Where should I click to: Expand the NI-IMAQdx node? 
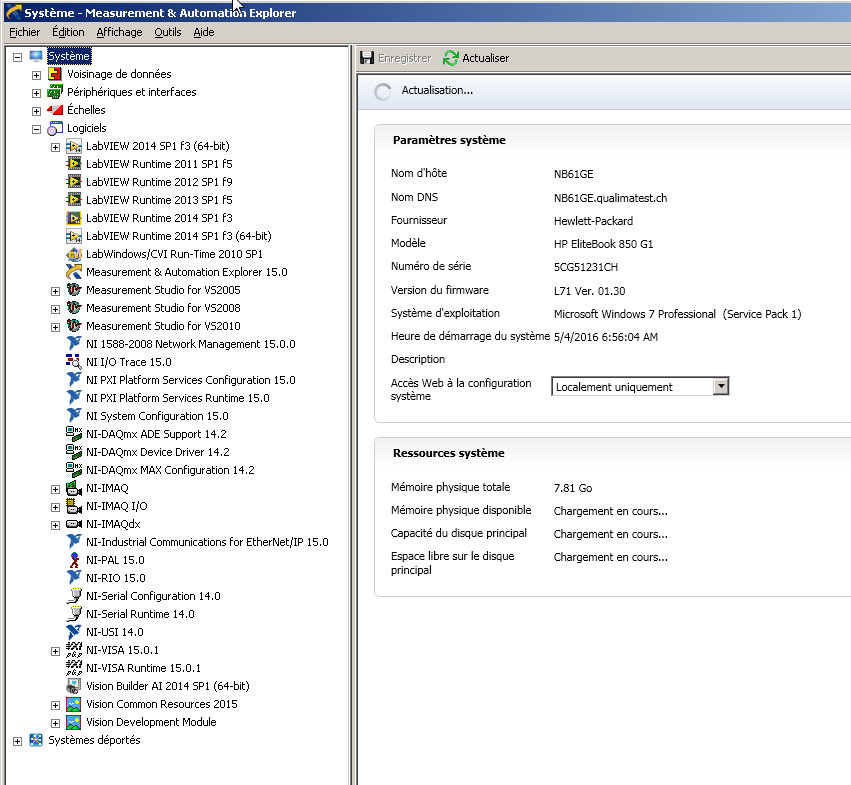pyautogui.click(x=55, y=526)
